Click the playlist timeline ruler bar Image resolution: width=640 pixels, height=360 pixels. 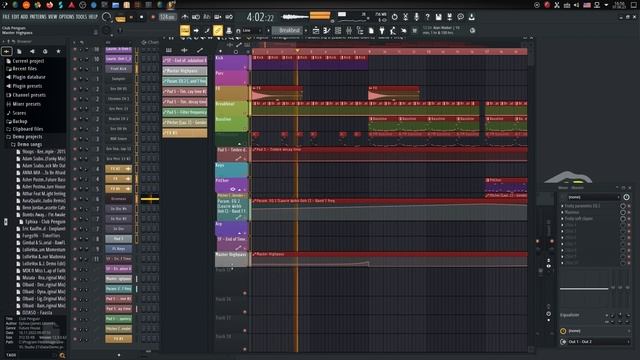[390, 52]
